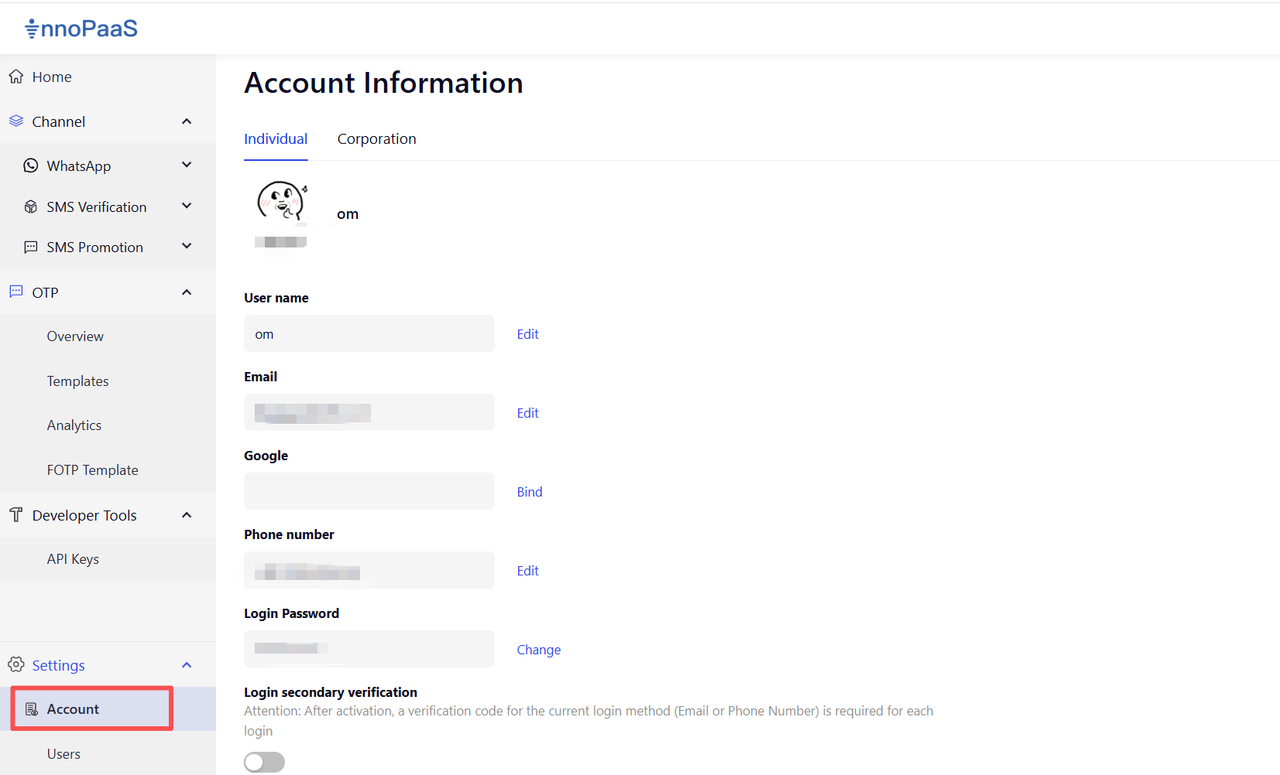This screenshot has width=1280, height=775.
Task: Click the SMS Verification cube icon
Action: point(31,207)
